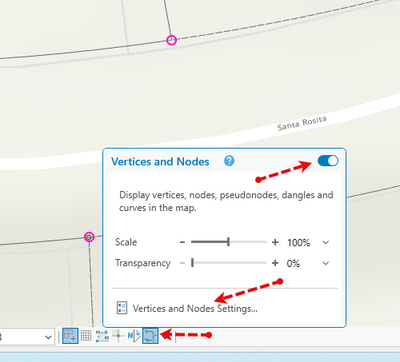Open Vertices and Nodes Settings link
This screenshot has height=362, width=400.
[x=195, y=308]
